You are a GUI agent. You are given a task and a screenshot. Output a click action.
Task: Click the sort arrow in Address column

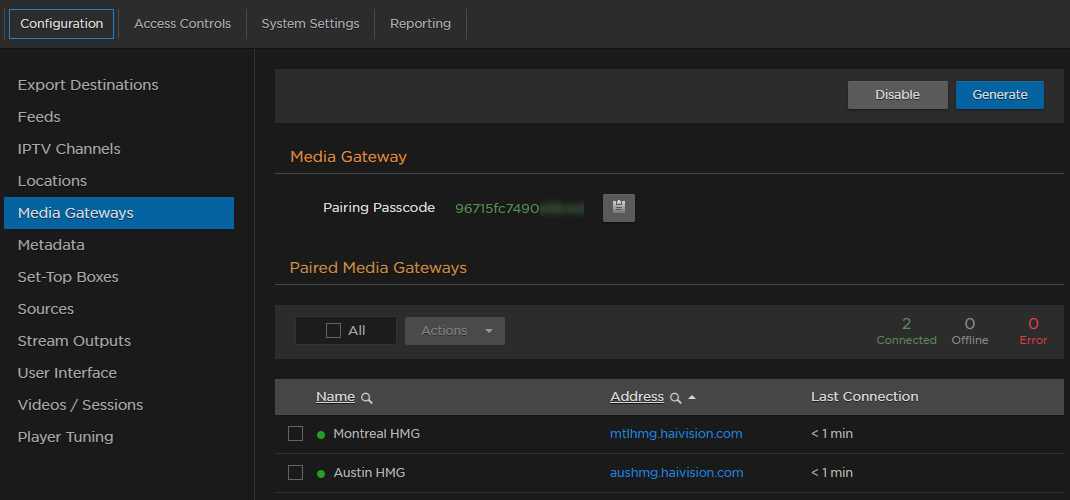(x=692, y=398)
